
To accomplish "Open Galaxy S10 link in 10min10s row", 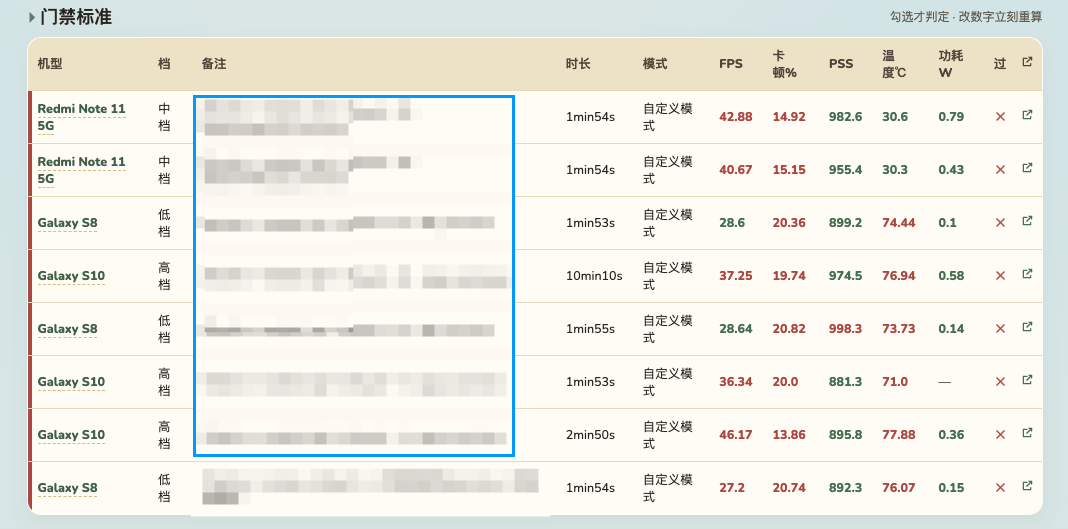I will click(x=71, y=276).
